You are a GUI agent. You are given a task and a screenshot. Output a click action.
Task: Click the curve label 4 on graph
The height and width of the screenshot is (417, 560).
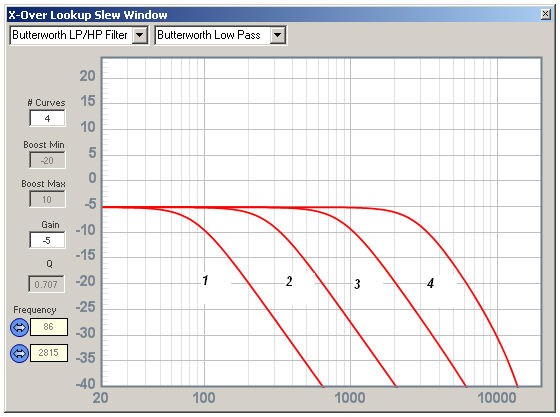tap(431, 283)
